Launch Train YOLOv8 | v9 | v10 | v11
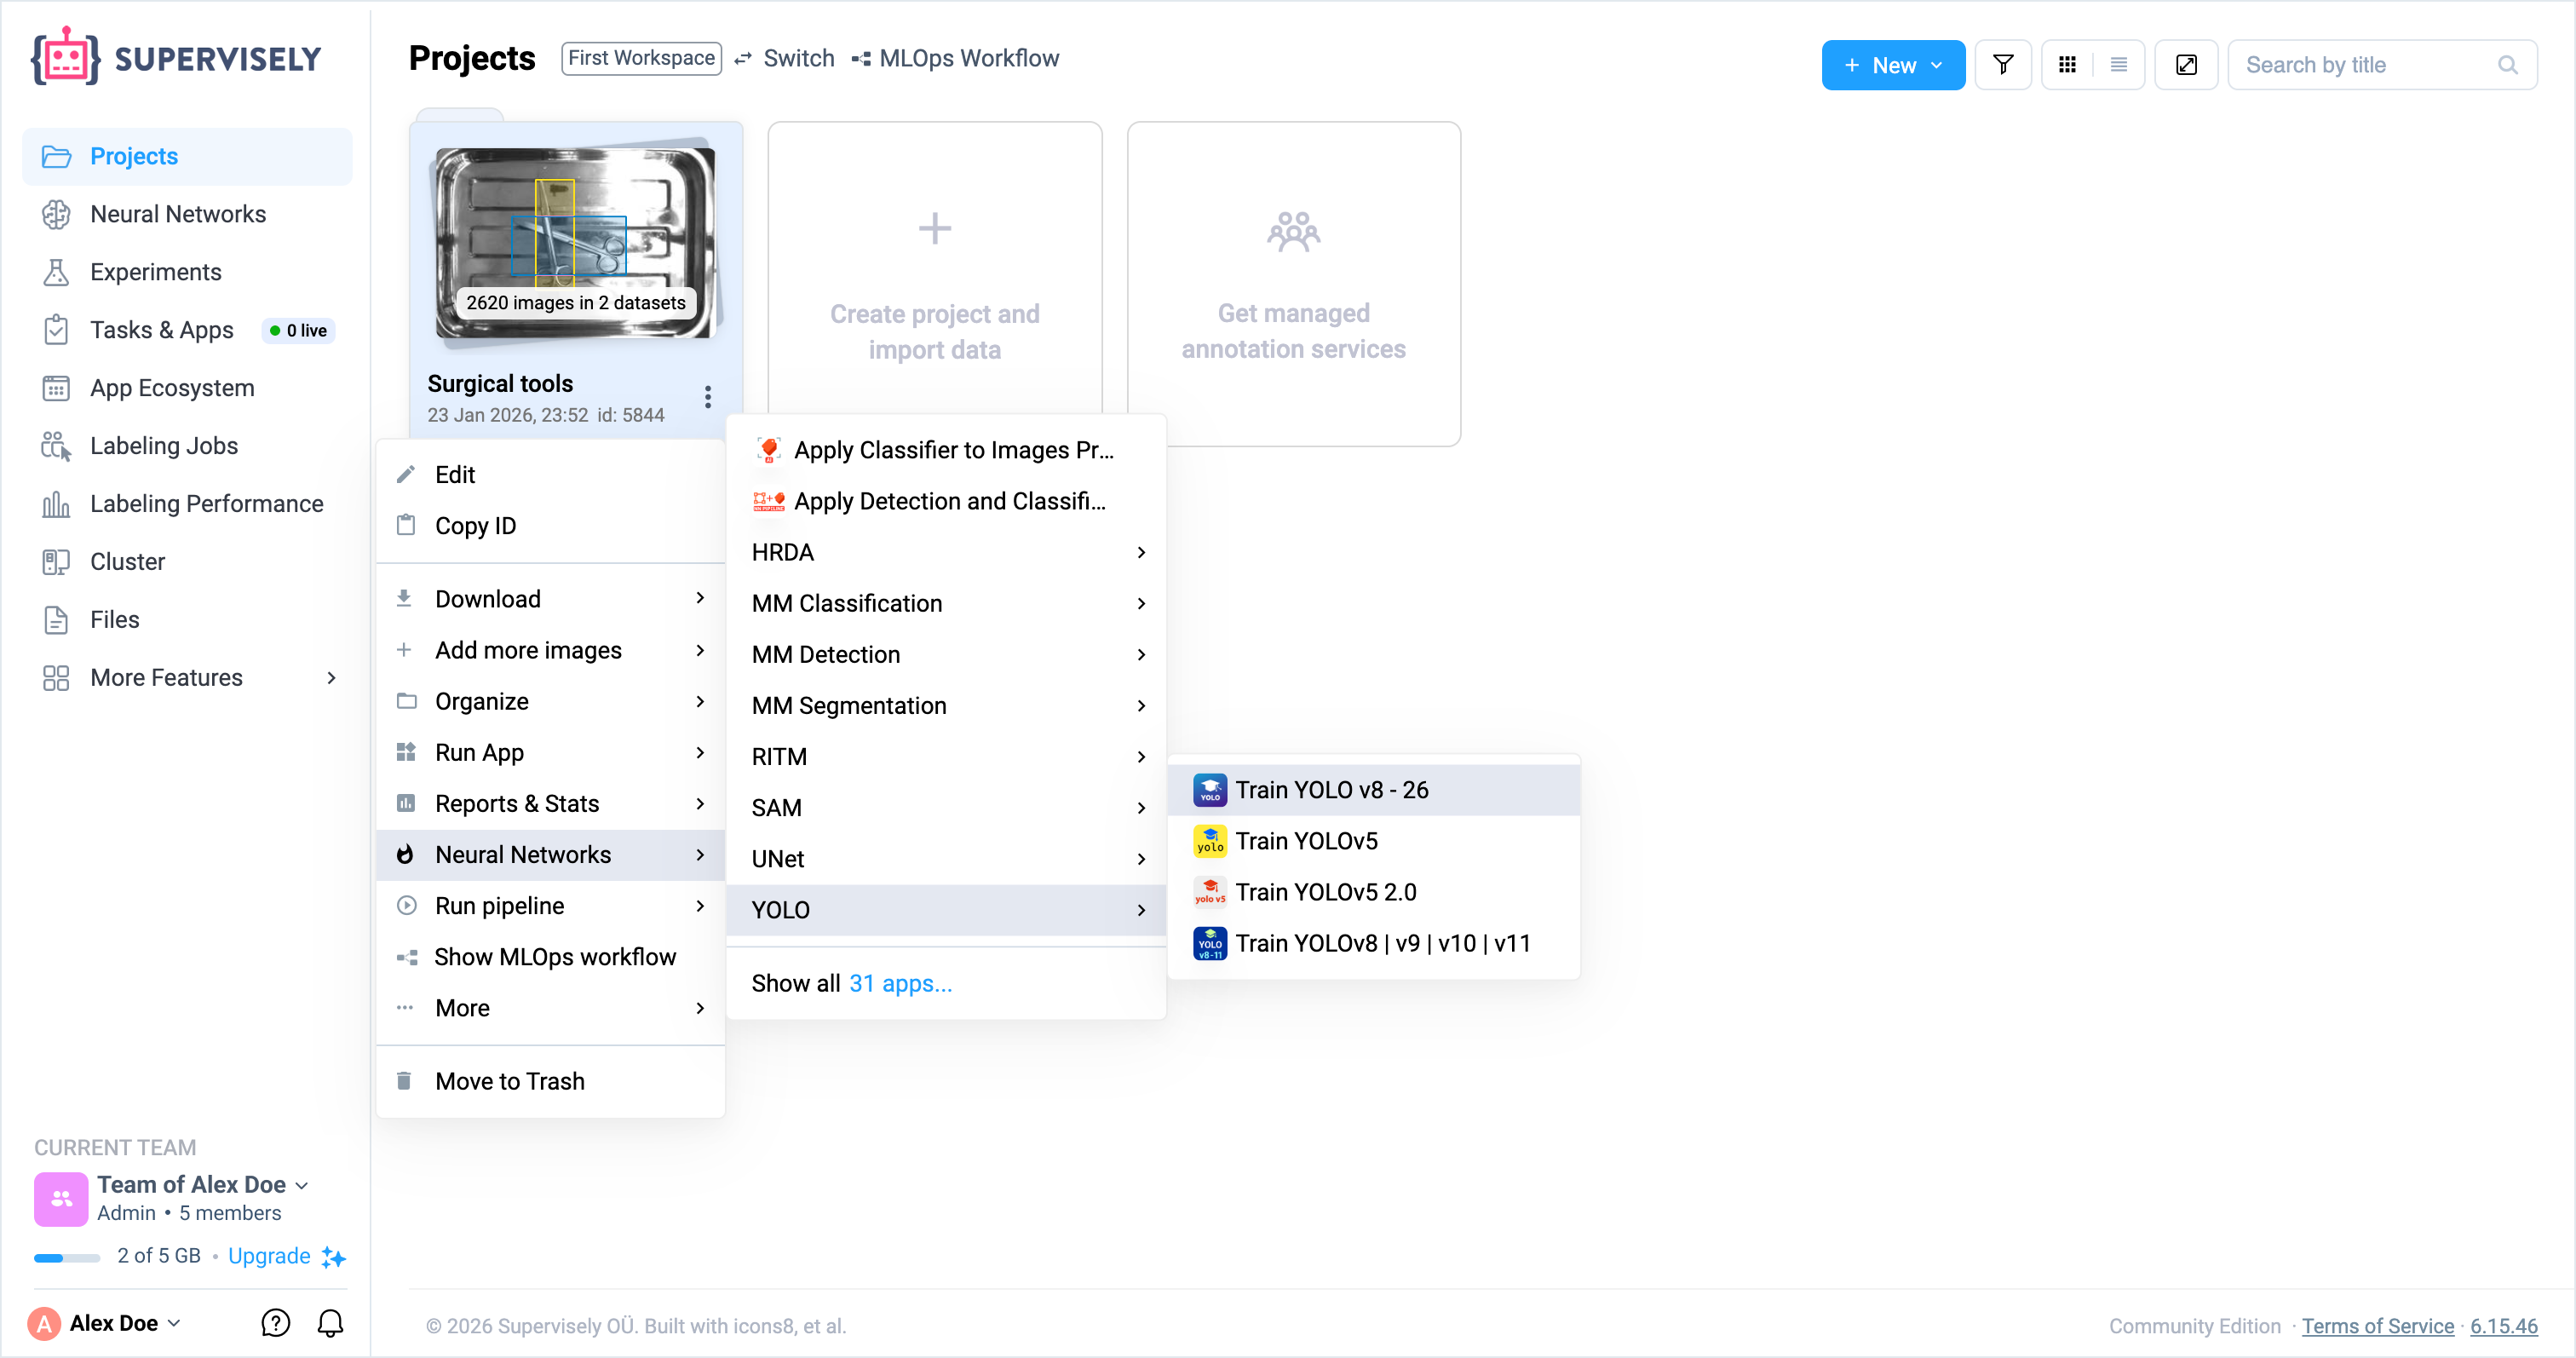 [x=1382, y=943]
